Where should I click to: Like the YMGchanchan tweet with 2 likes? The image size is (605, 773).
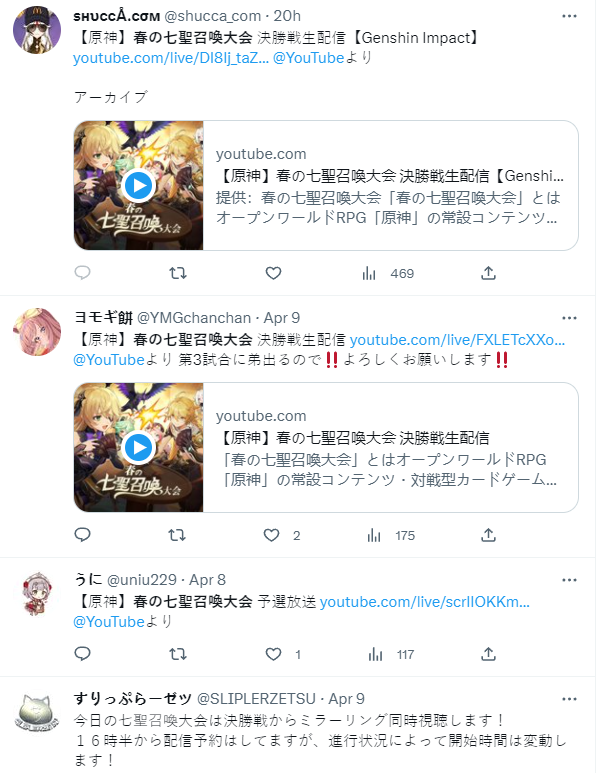pyautogui.click(x=282, y=535)
